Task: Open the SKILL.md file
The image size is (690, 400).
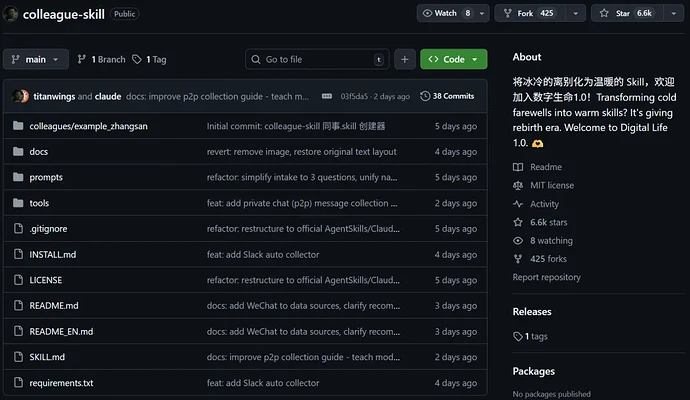Action: pos(47,357)
